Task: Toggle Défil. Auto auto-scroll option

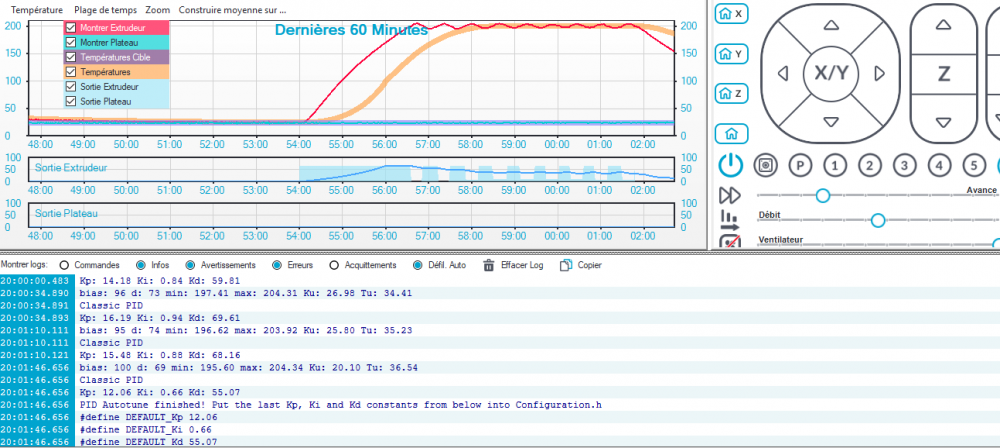Action: pos(418,265)
